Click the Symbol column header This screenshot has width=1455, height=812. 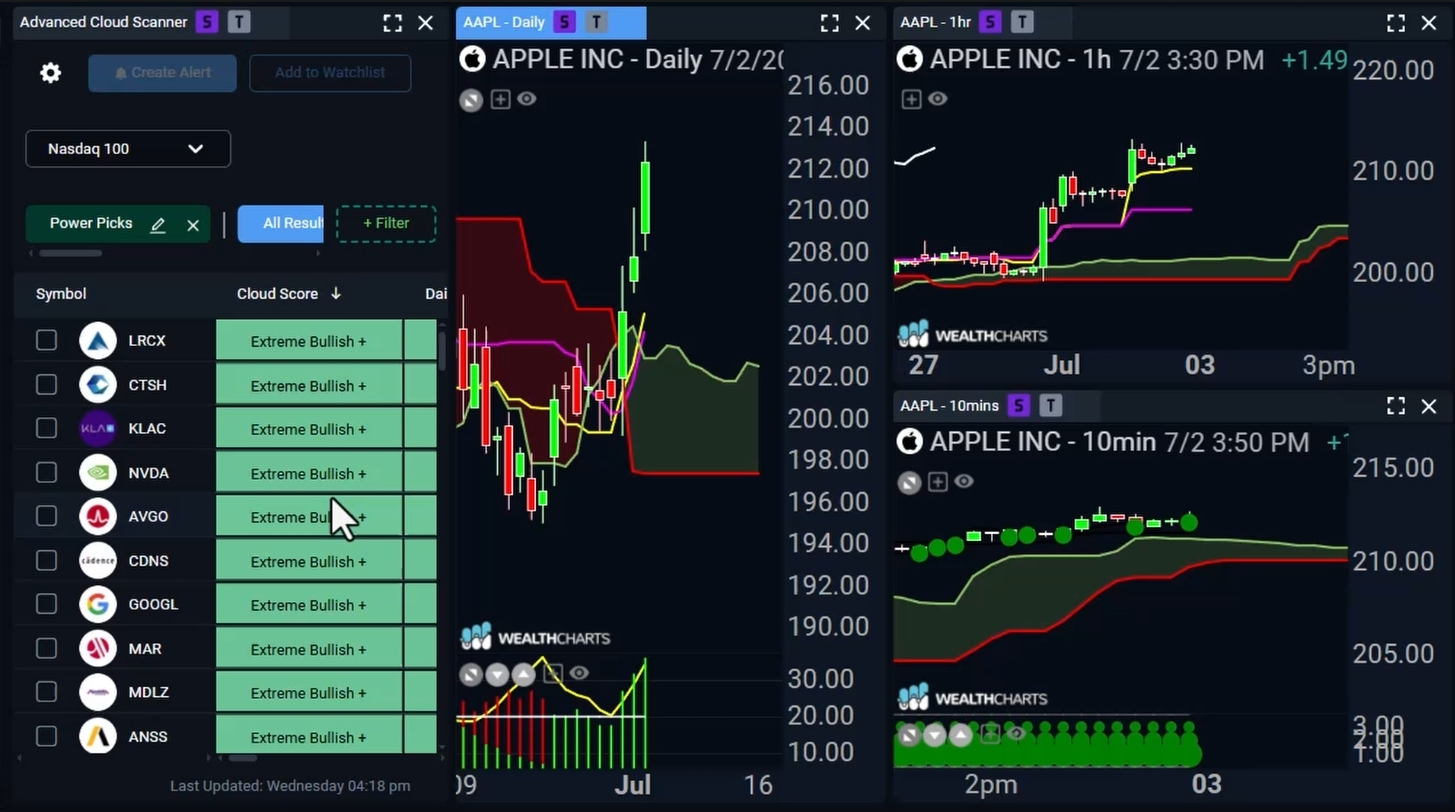tap(61, 294)
